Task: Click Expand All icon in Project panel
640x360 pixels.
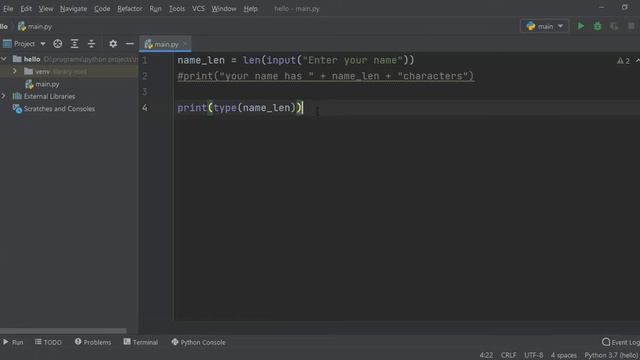Action: pos(74,44)
